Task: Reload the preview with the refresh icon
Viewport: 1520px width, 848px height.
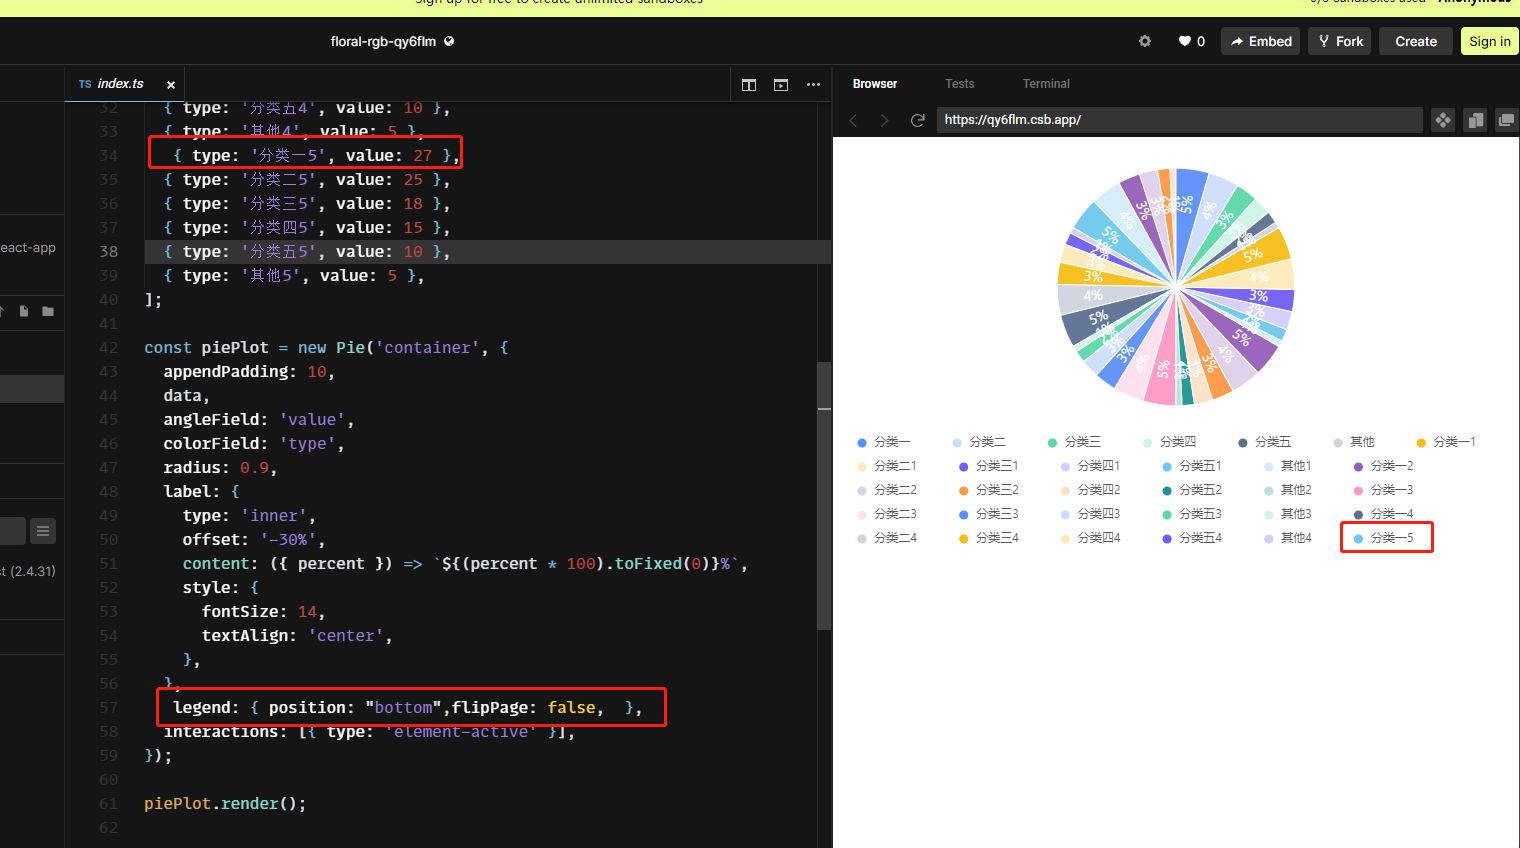Action: (917, 119)
